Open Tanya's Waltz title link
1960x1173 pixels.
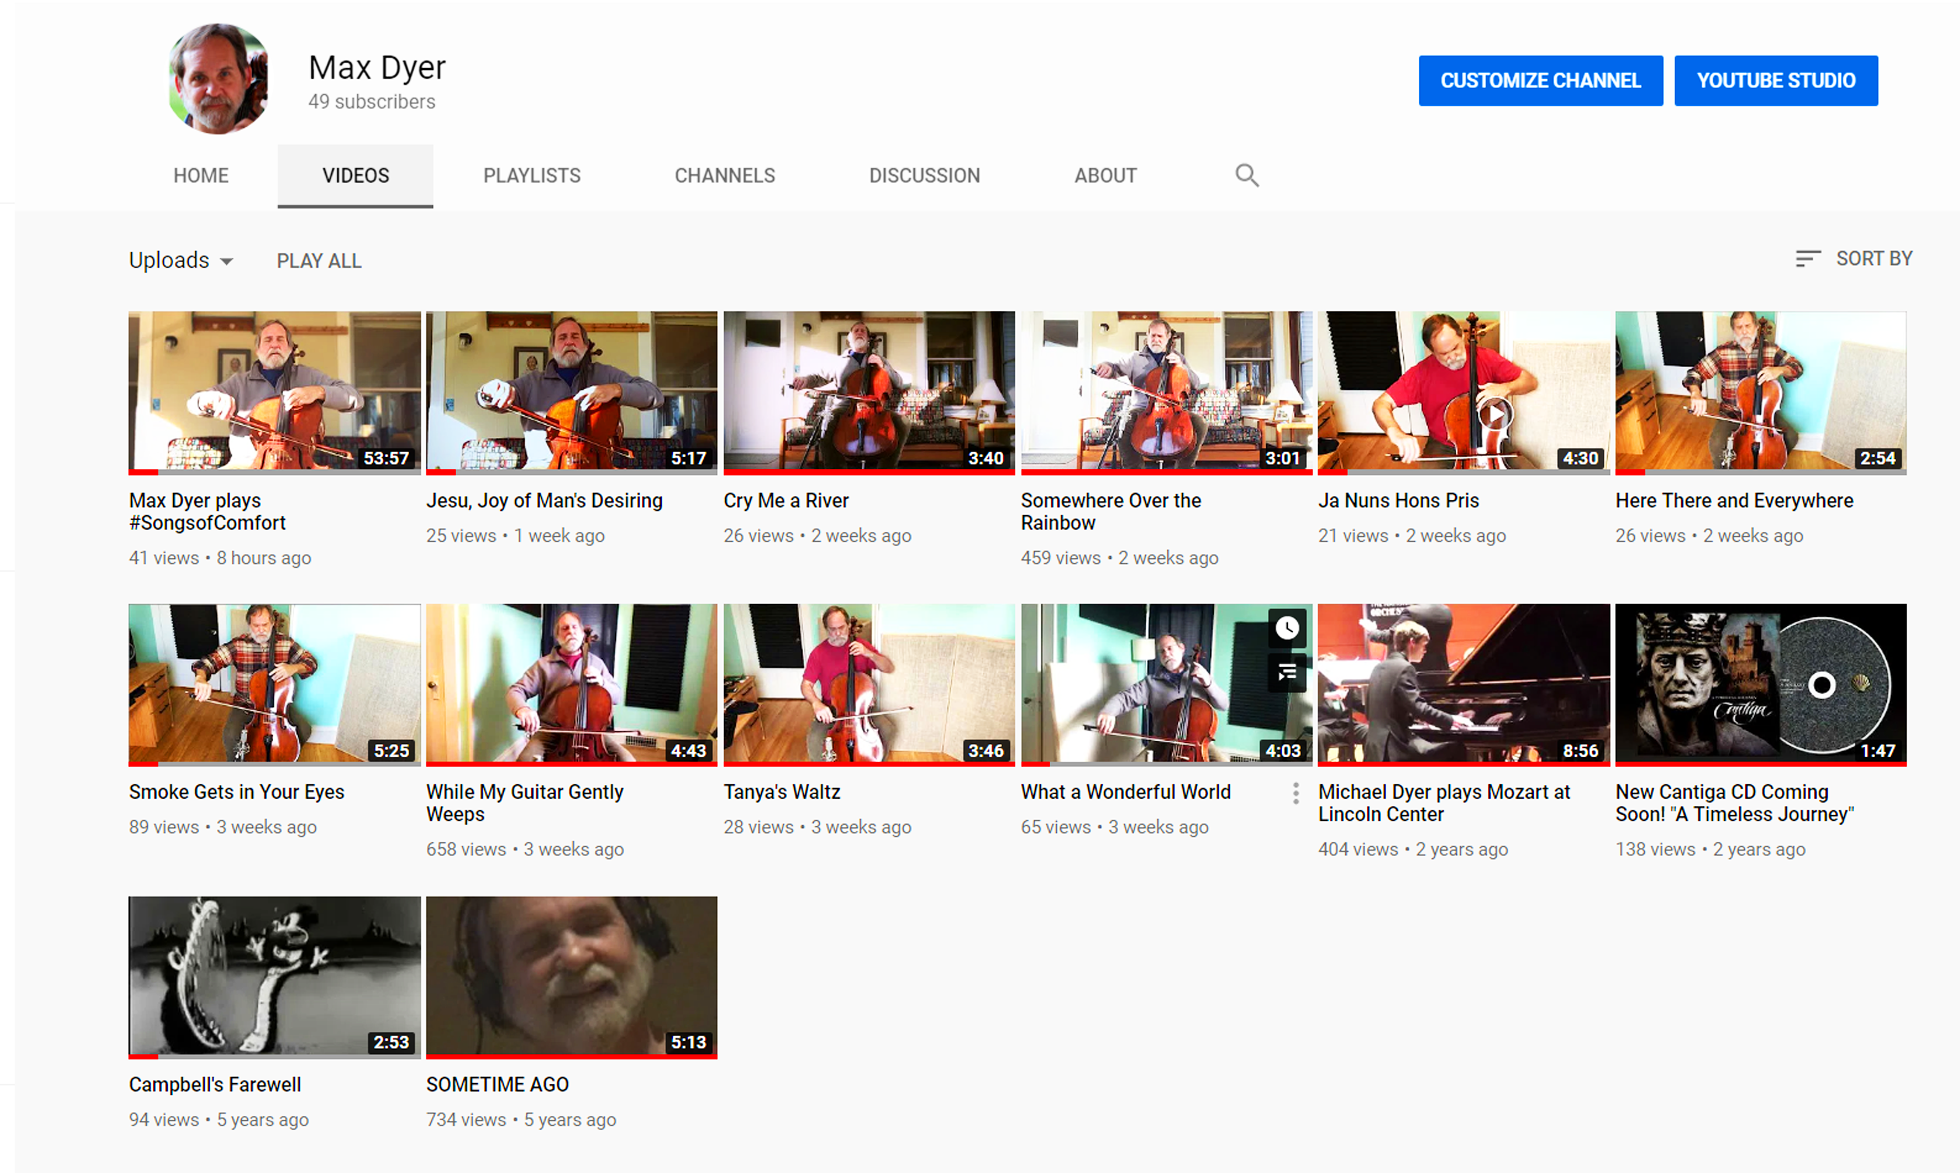782,792
